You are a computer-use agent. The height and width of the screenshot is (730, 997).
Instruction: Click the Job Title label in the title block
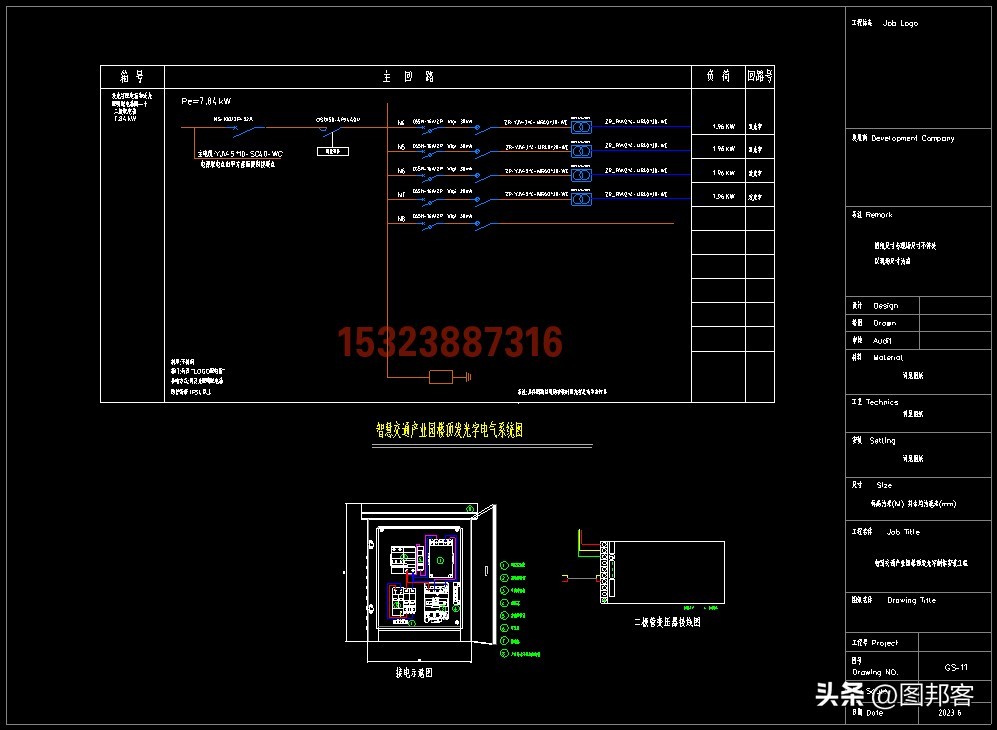click(903, 532)
